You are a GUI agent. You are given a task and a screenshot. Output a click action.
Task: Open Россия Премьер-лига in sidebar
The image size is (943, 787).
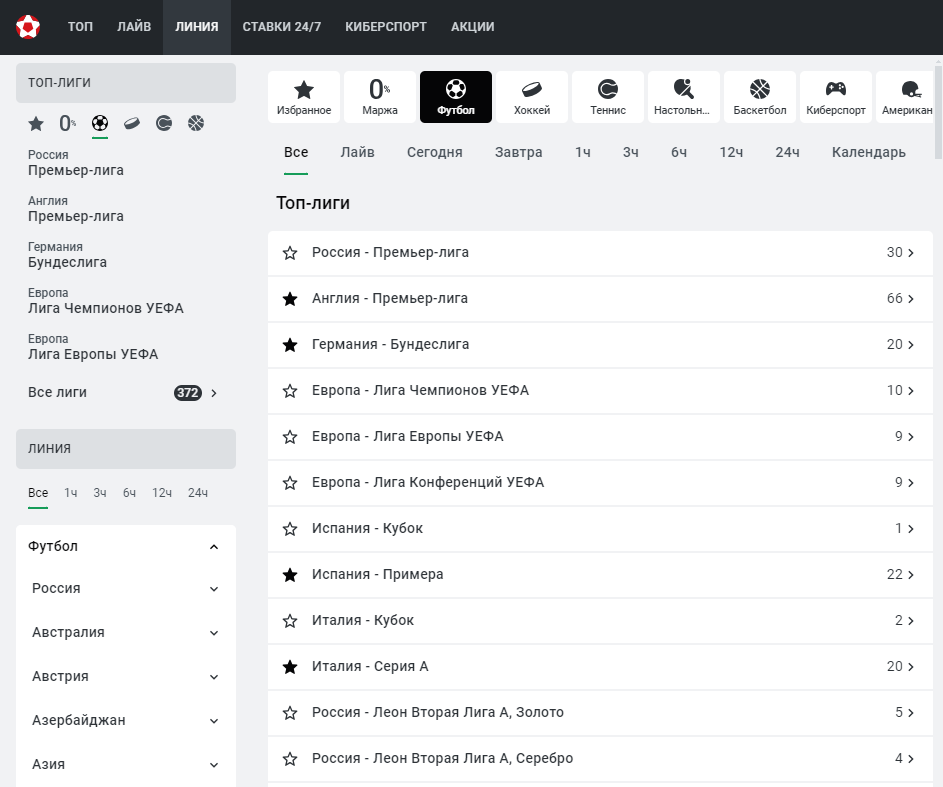[x=76, y=163]
